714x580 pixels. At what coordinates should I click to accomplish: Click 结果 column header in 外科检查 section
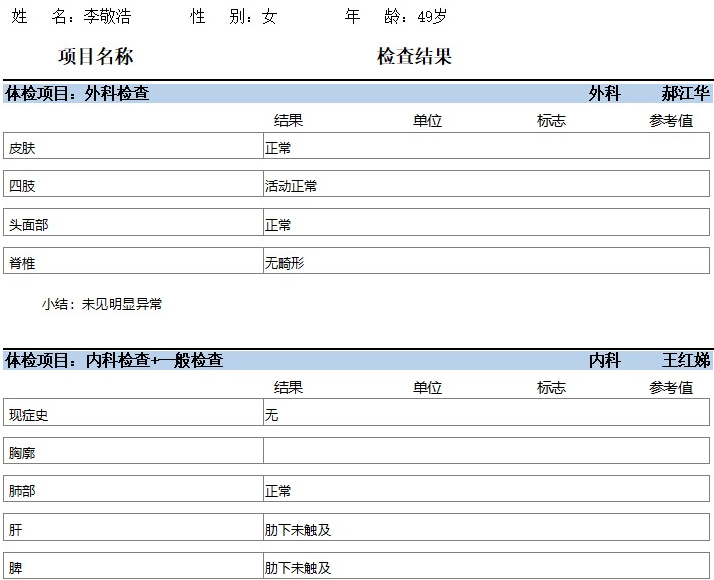[x=288, y=121]
